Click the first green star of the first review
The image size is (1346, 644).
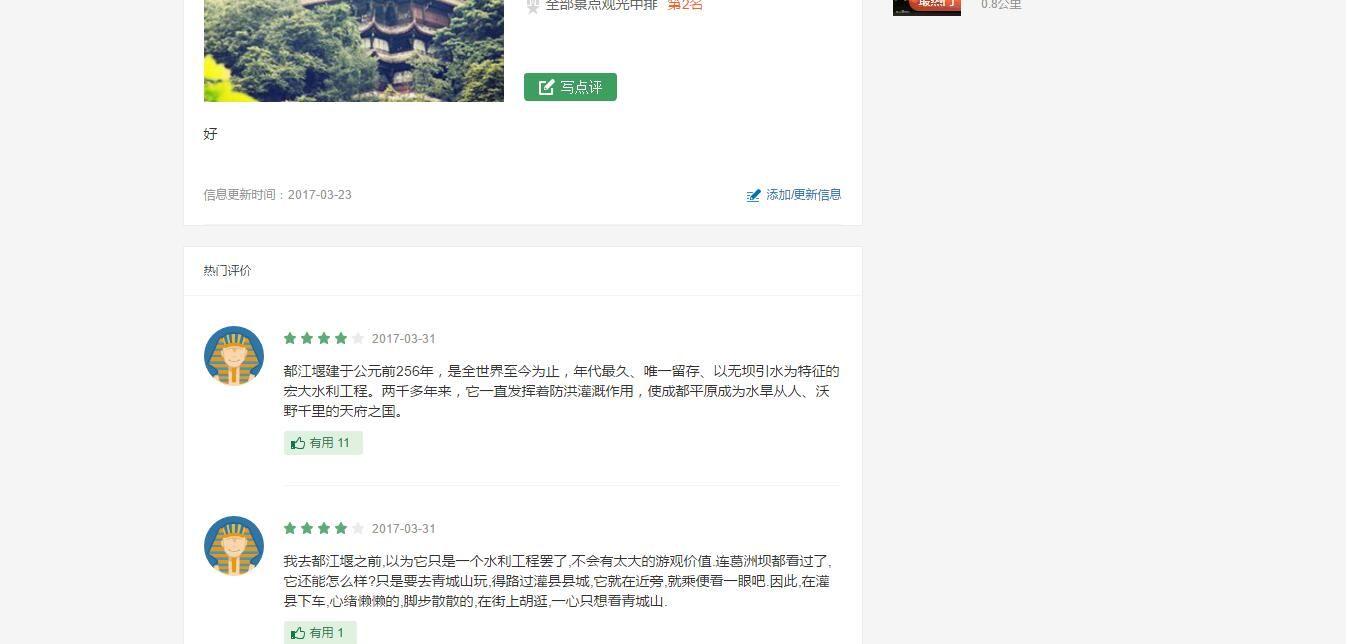click(x=290, y=338)
